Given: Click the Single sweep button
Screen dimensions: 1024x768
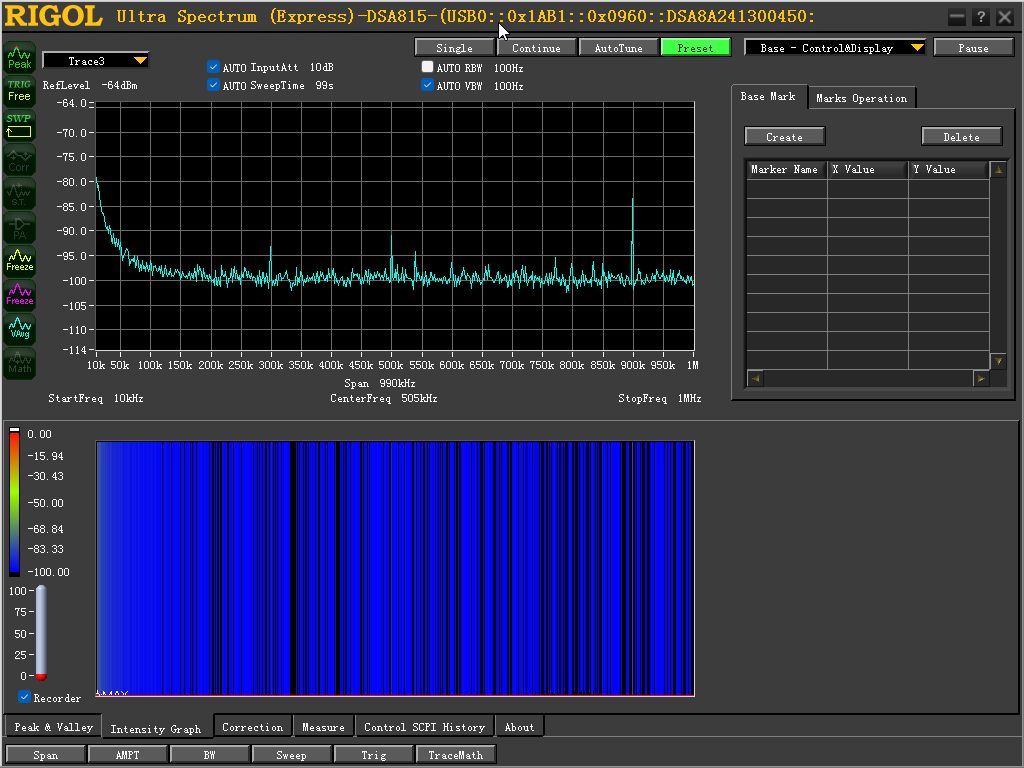Looking at the screenshot, I should coord(455,48).
